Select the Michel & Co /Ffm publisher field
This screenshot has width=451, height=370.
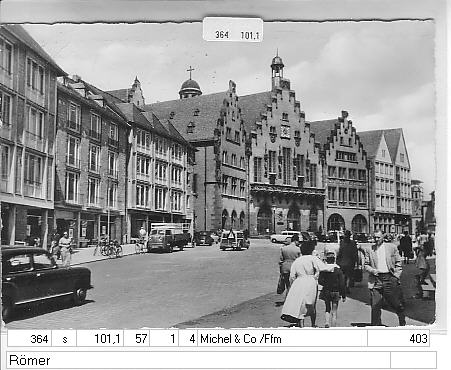[x=282, y=339]
